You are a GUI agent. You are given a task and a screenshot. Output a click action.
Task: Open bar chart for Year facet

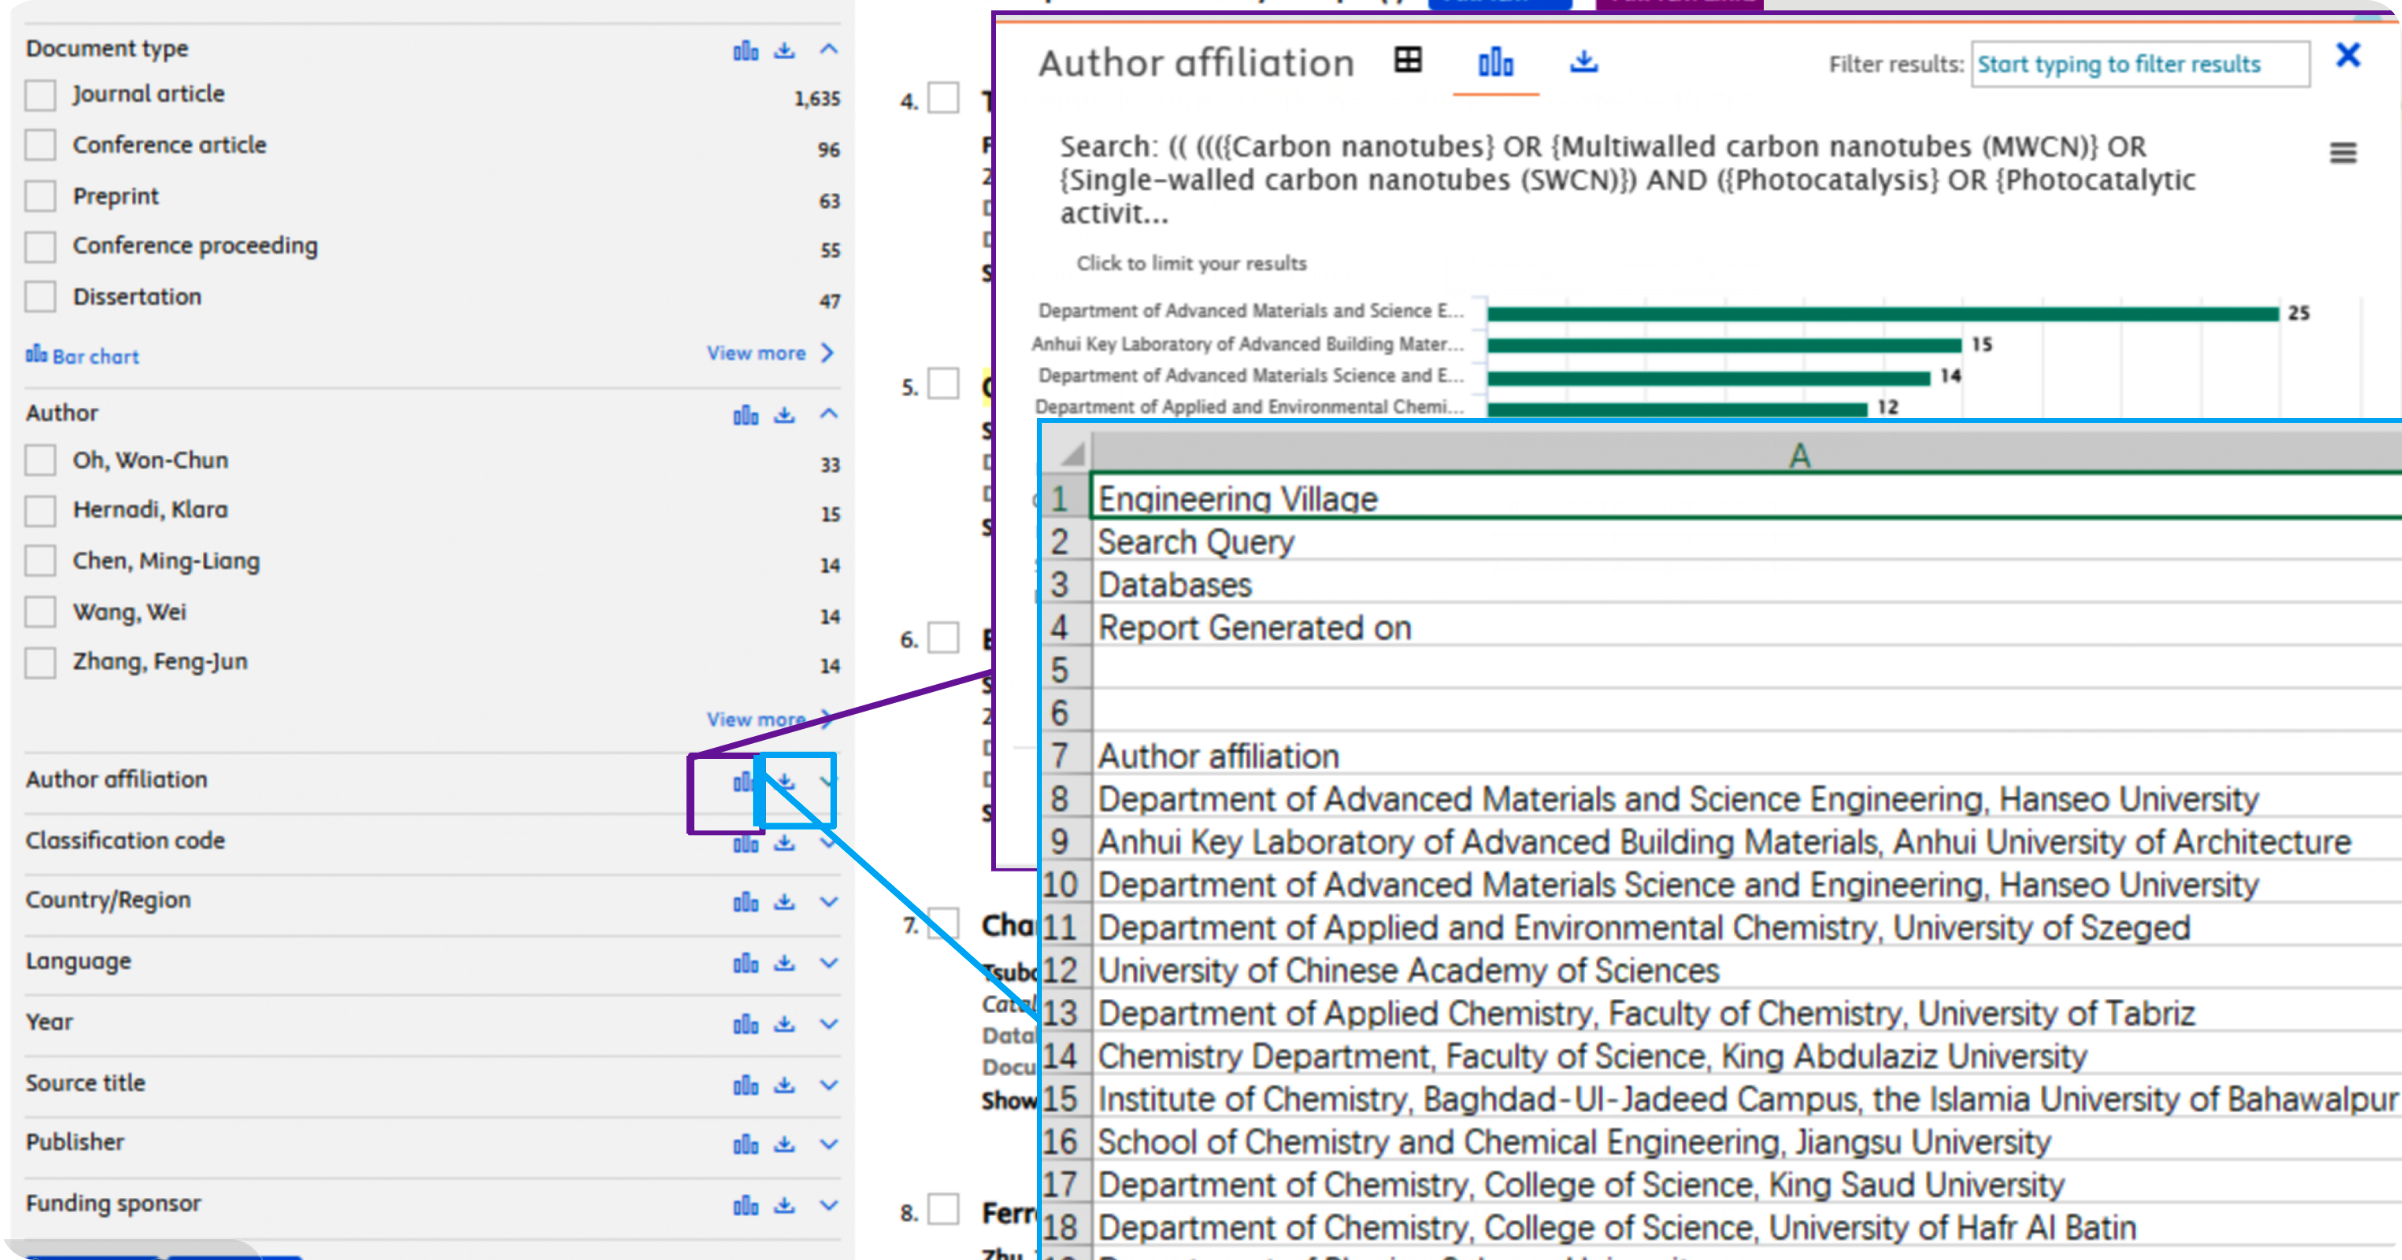pos(745,1024)
